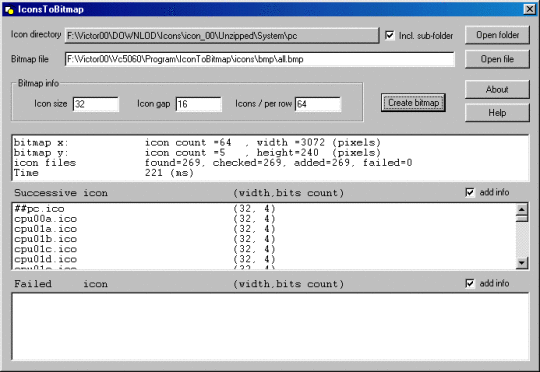Click the successive list scroll down arrow
Viewport: 540px width, 372px height.
pos(522,263)
